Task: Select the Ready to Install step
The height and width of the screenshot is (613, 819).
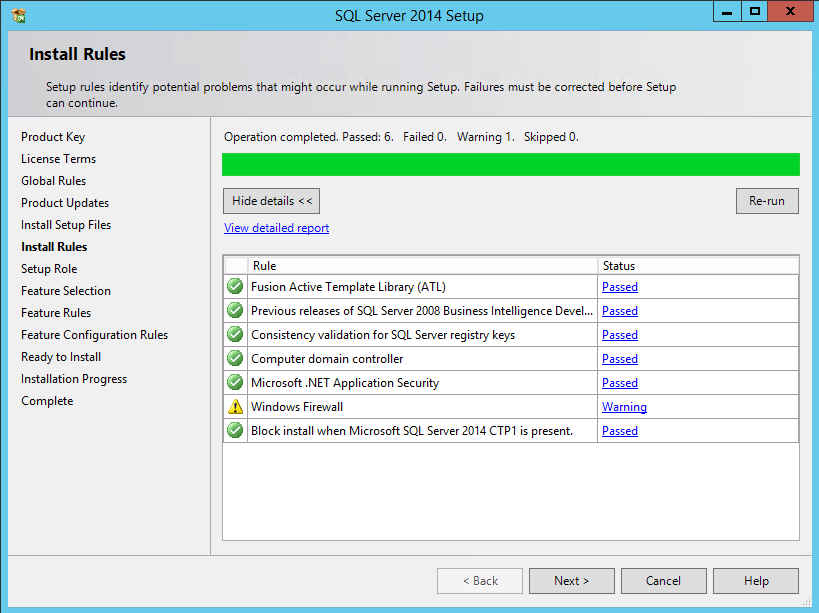Action: tap(61, 357)
